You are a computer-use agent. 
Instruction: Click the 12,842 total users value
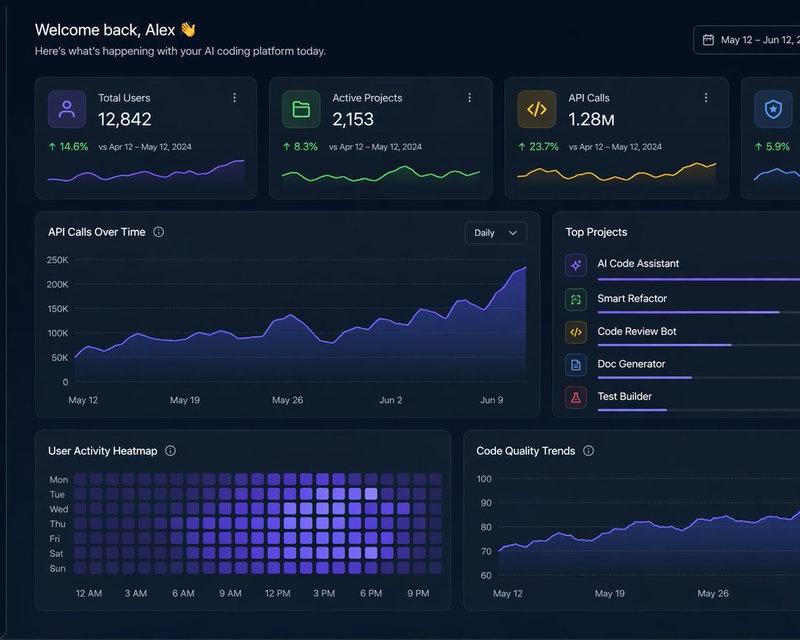click(x=124, y=119)
